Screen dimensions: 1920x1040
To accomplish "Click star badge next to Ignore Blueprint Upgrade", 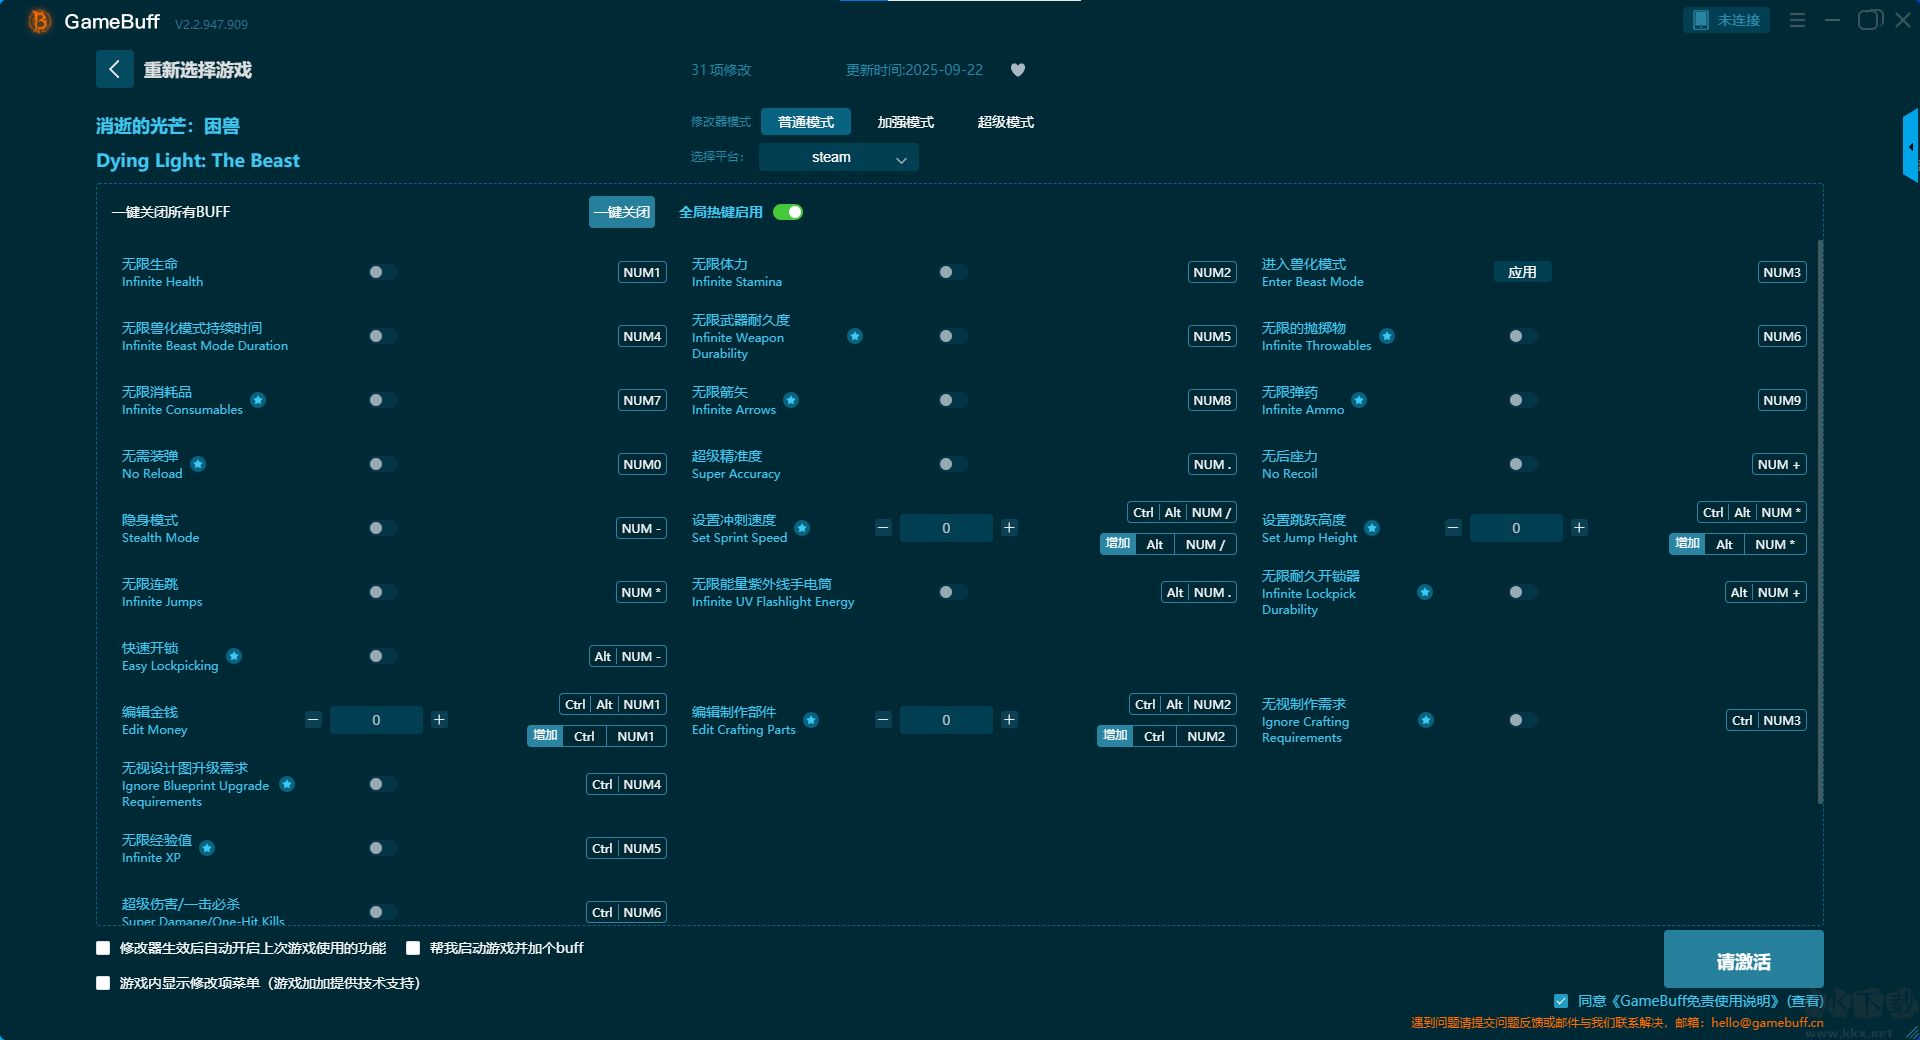I will [287, 784].
